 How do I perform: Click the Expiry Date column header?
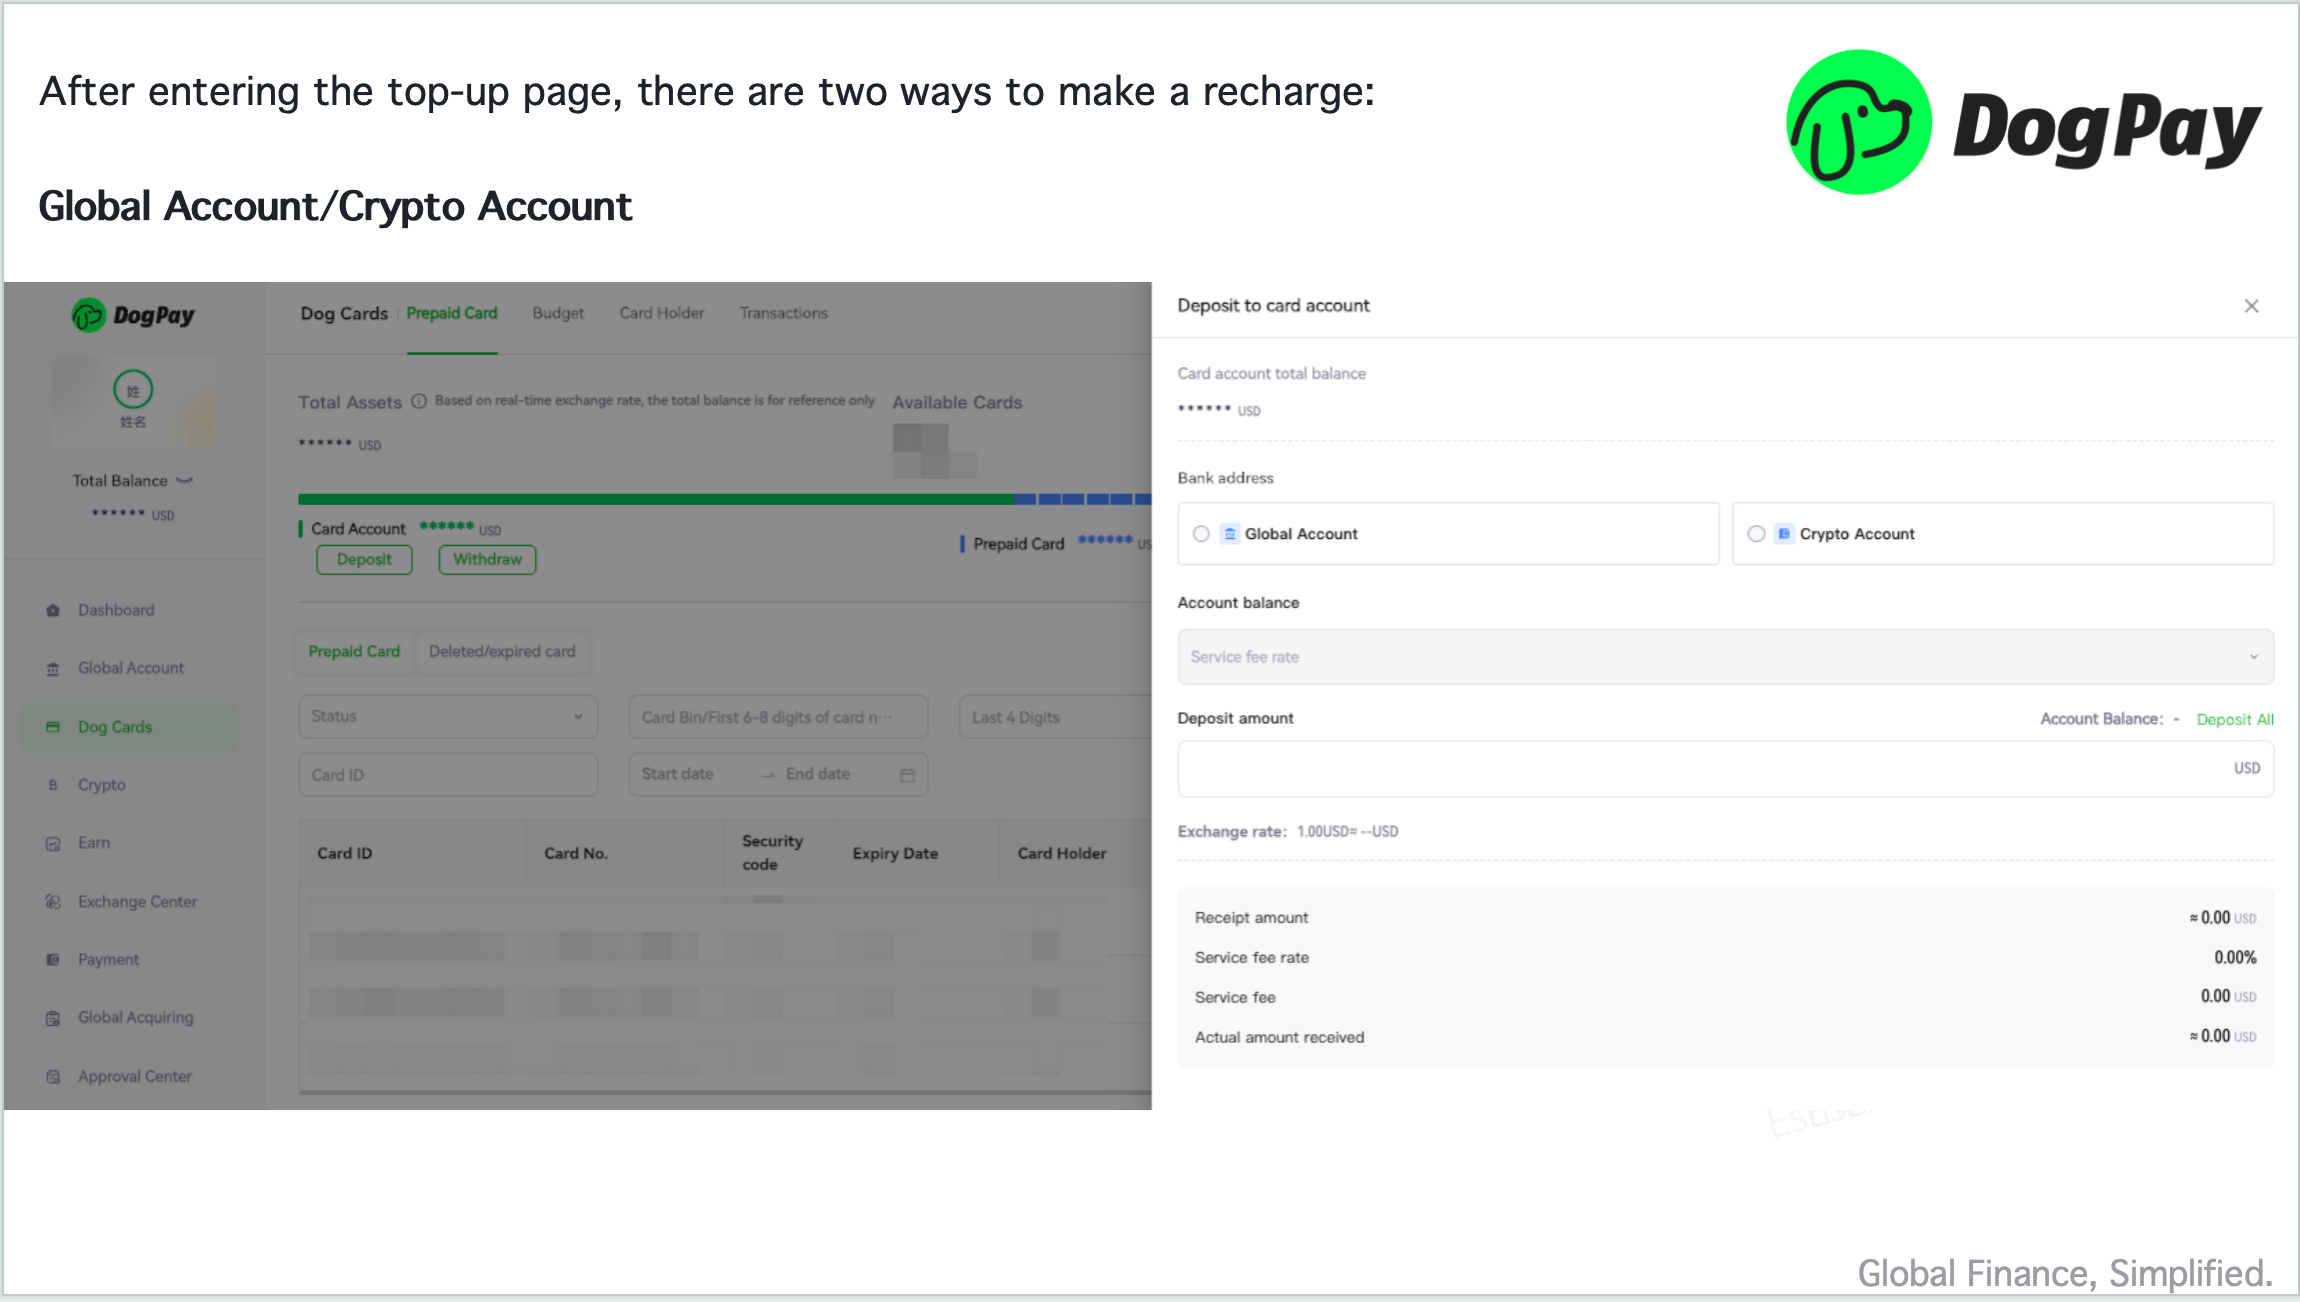point(895,854)
